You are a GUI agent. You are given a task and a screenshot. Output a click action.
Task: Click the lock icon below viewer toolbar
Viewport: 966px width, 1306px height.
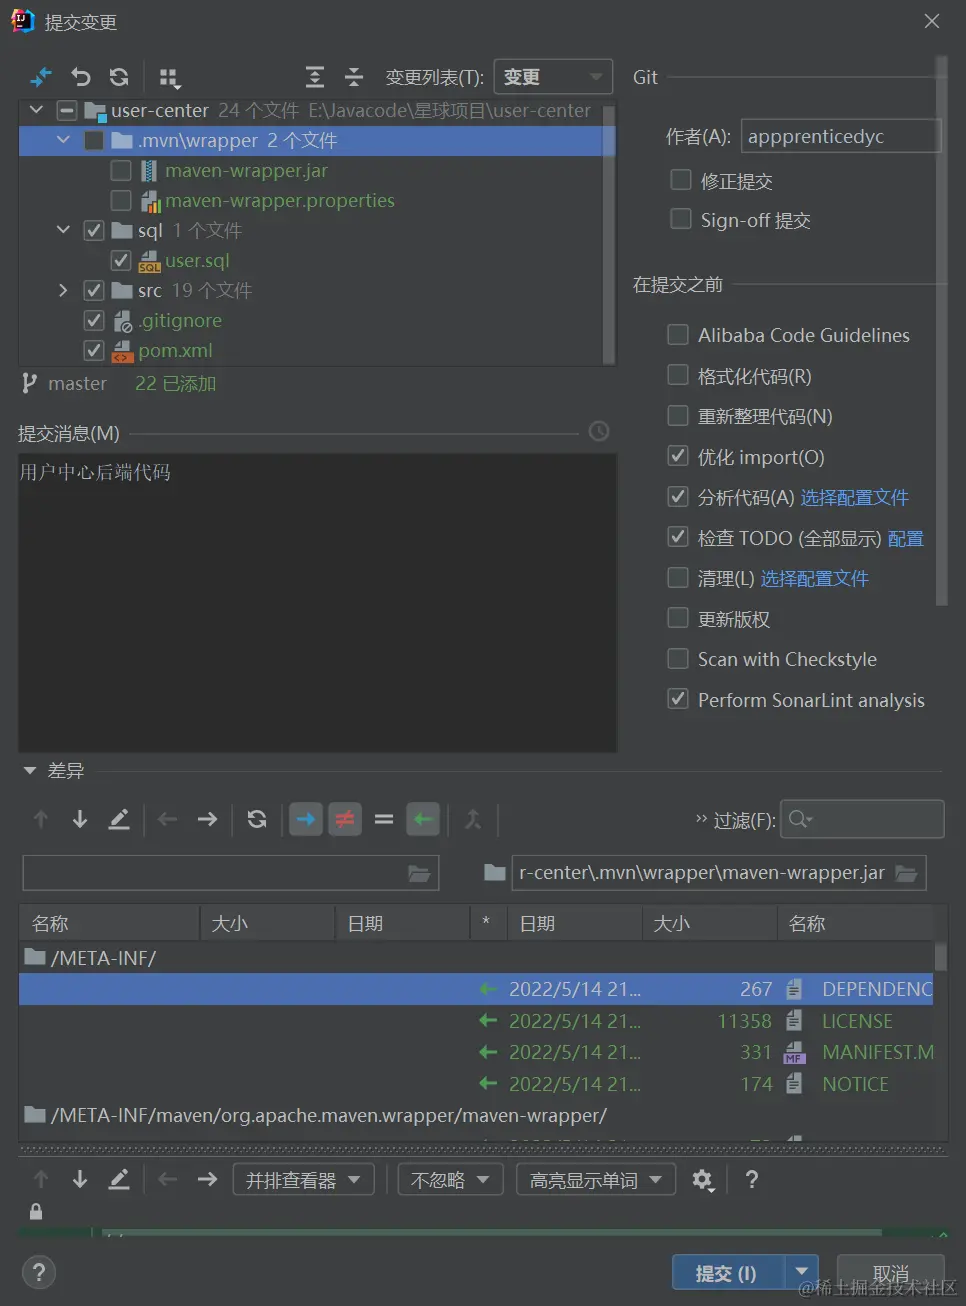point(36,1212)
